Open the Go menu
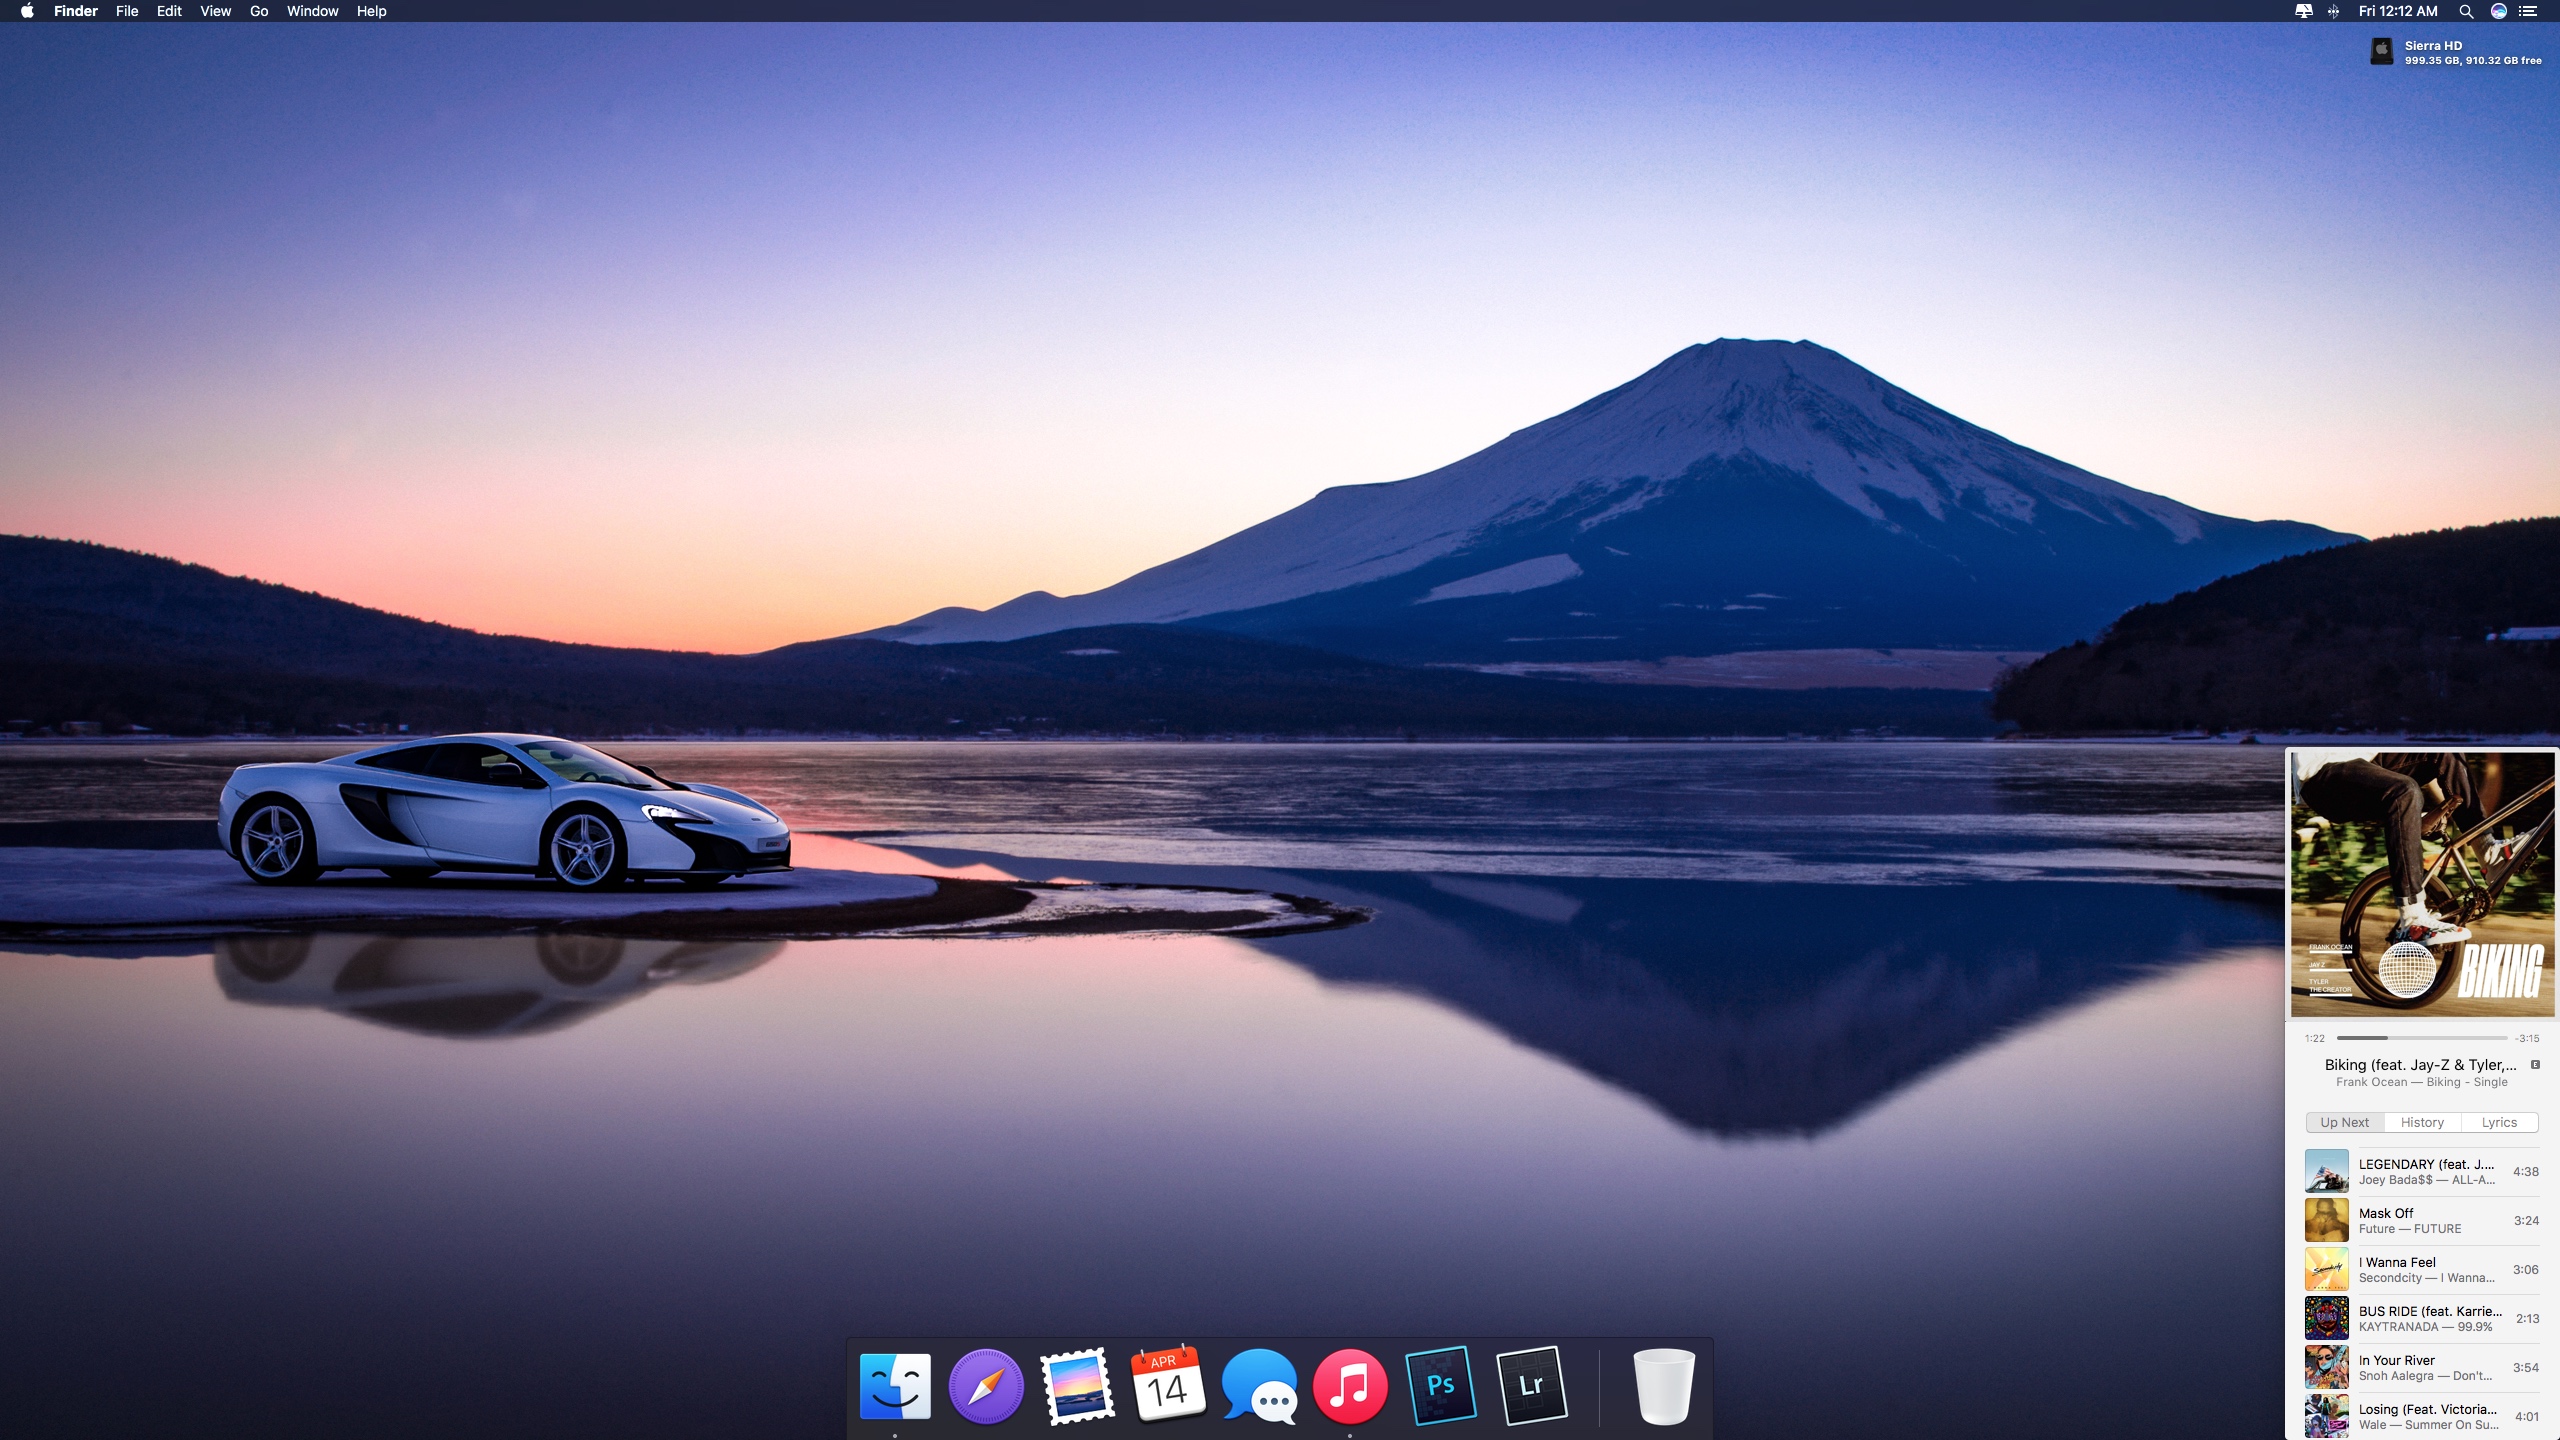2560x1440 pixels. (x=259, y=11)
